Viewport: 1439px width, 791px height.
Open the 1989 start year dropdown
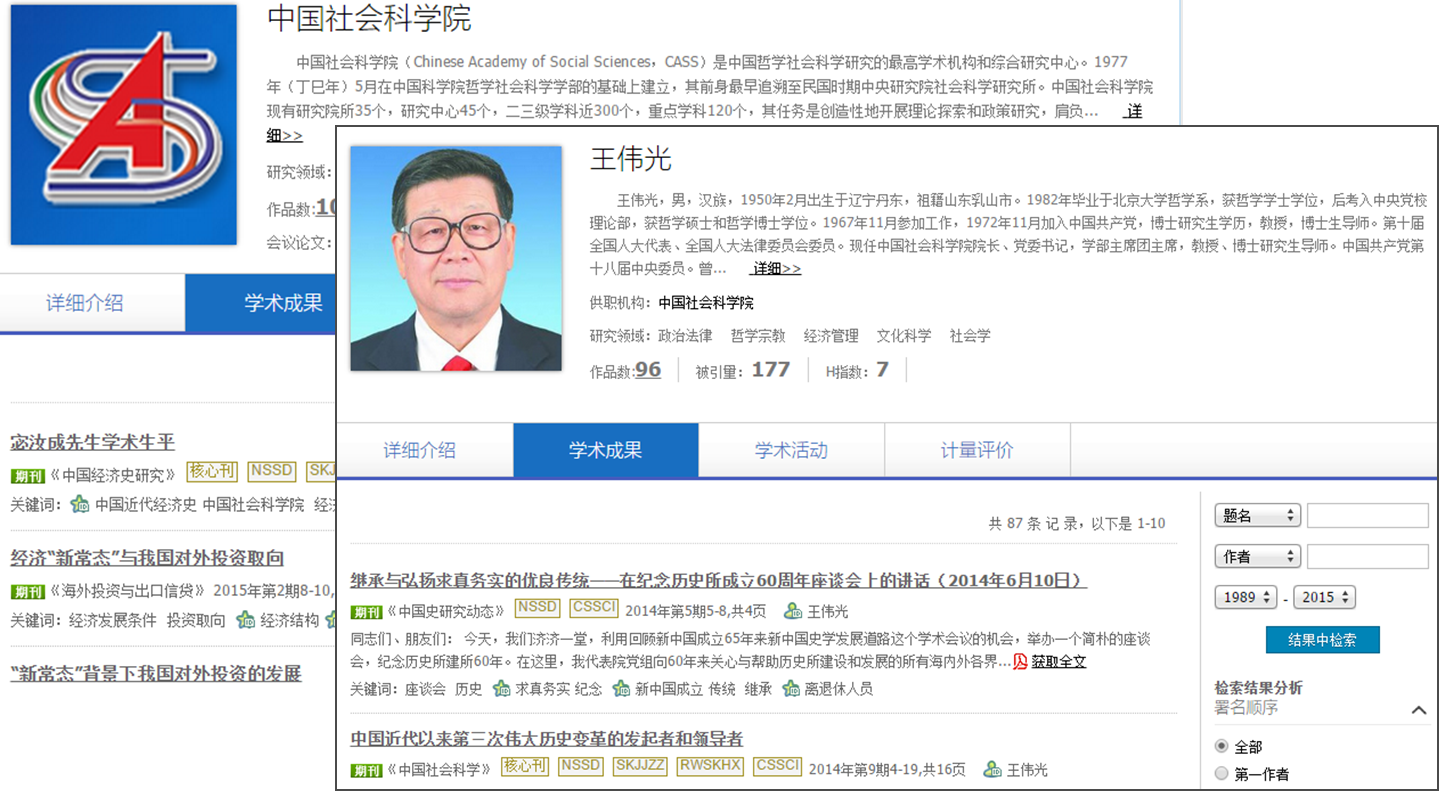1246,597
